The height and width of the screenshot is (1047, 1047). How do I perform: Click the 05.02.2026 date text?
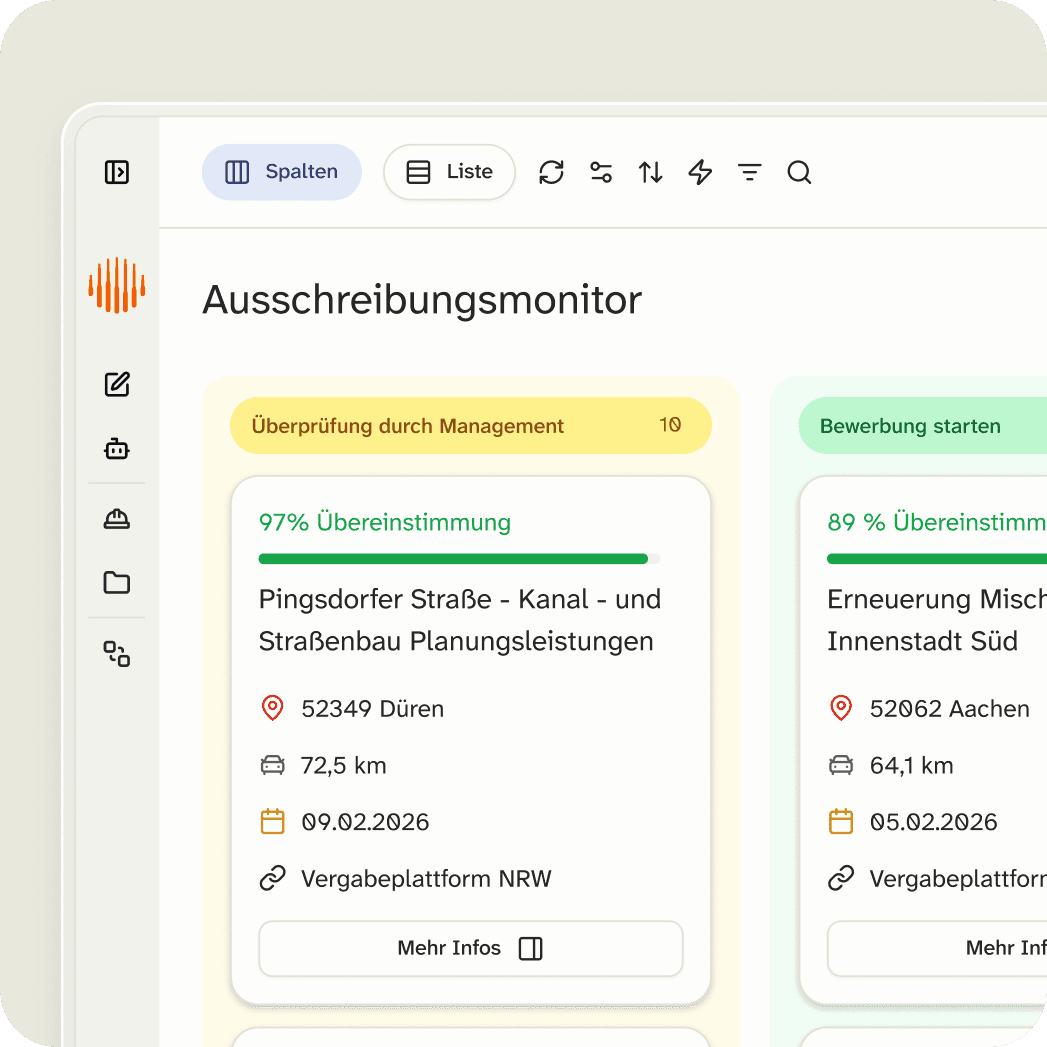(x=933, y=822)
